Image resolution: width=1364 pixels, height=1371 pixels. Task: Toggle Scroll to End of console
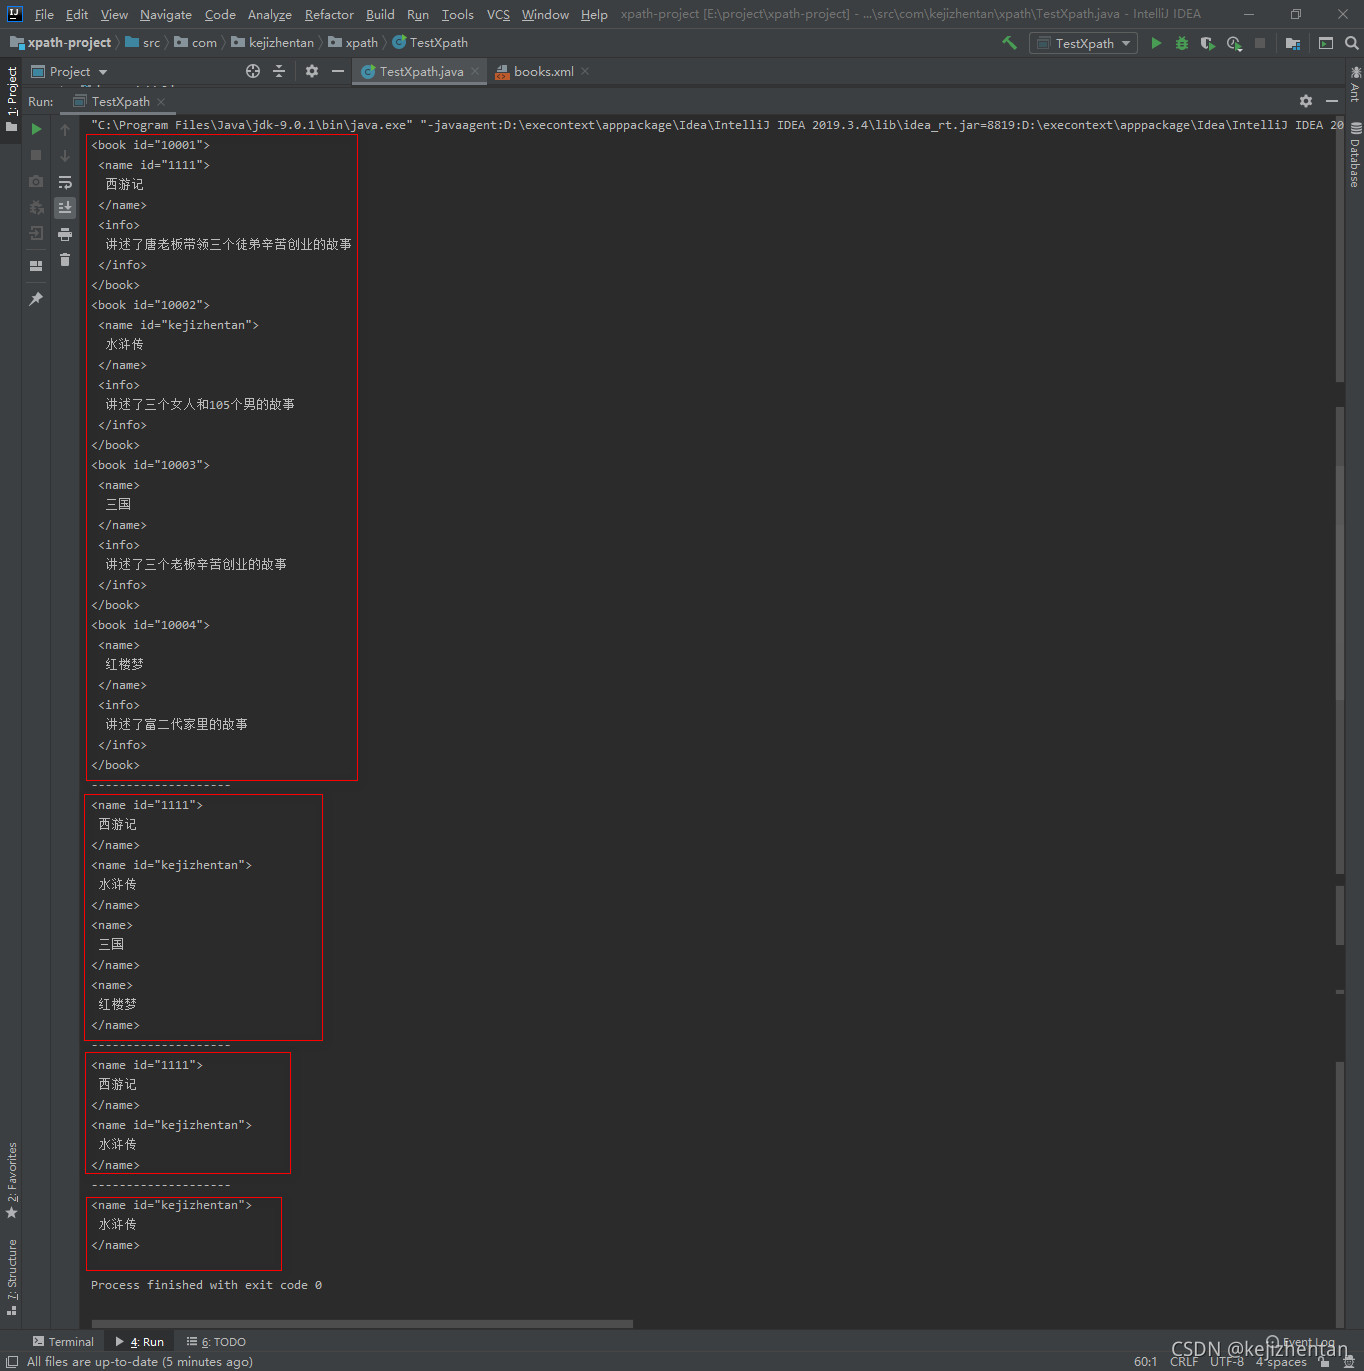pos(65,207)
